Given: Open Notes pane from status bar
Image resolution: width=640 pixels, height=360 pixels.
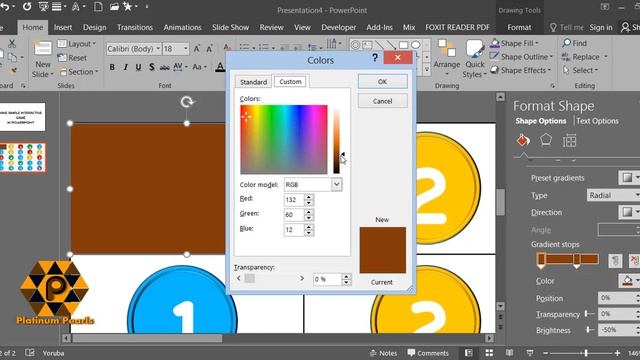Looking at the screenshot, I should pyautogui.click(x=383, y=353).
